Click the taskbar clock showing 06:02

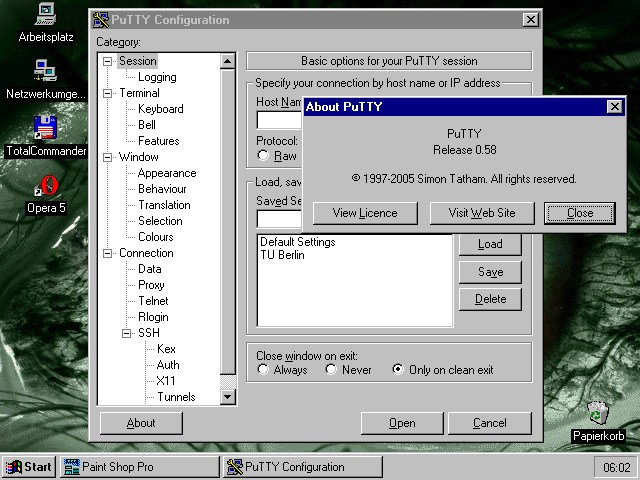616,467
